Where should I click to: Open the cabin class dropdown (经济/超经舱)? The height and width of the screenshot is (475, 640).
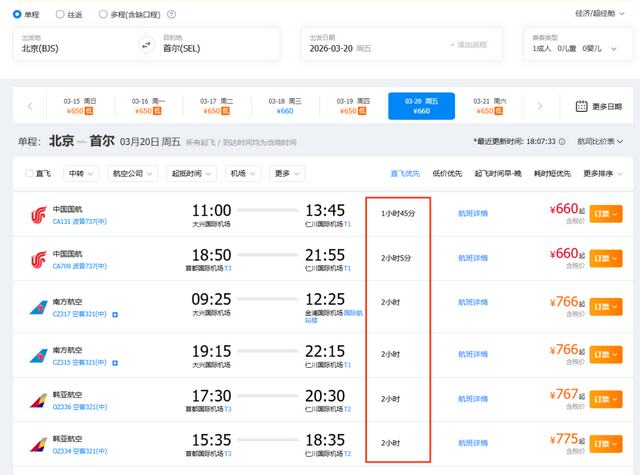click(x=600, y=13)
